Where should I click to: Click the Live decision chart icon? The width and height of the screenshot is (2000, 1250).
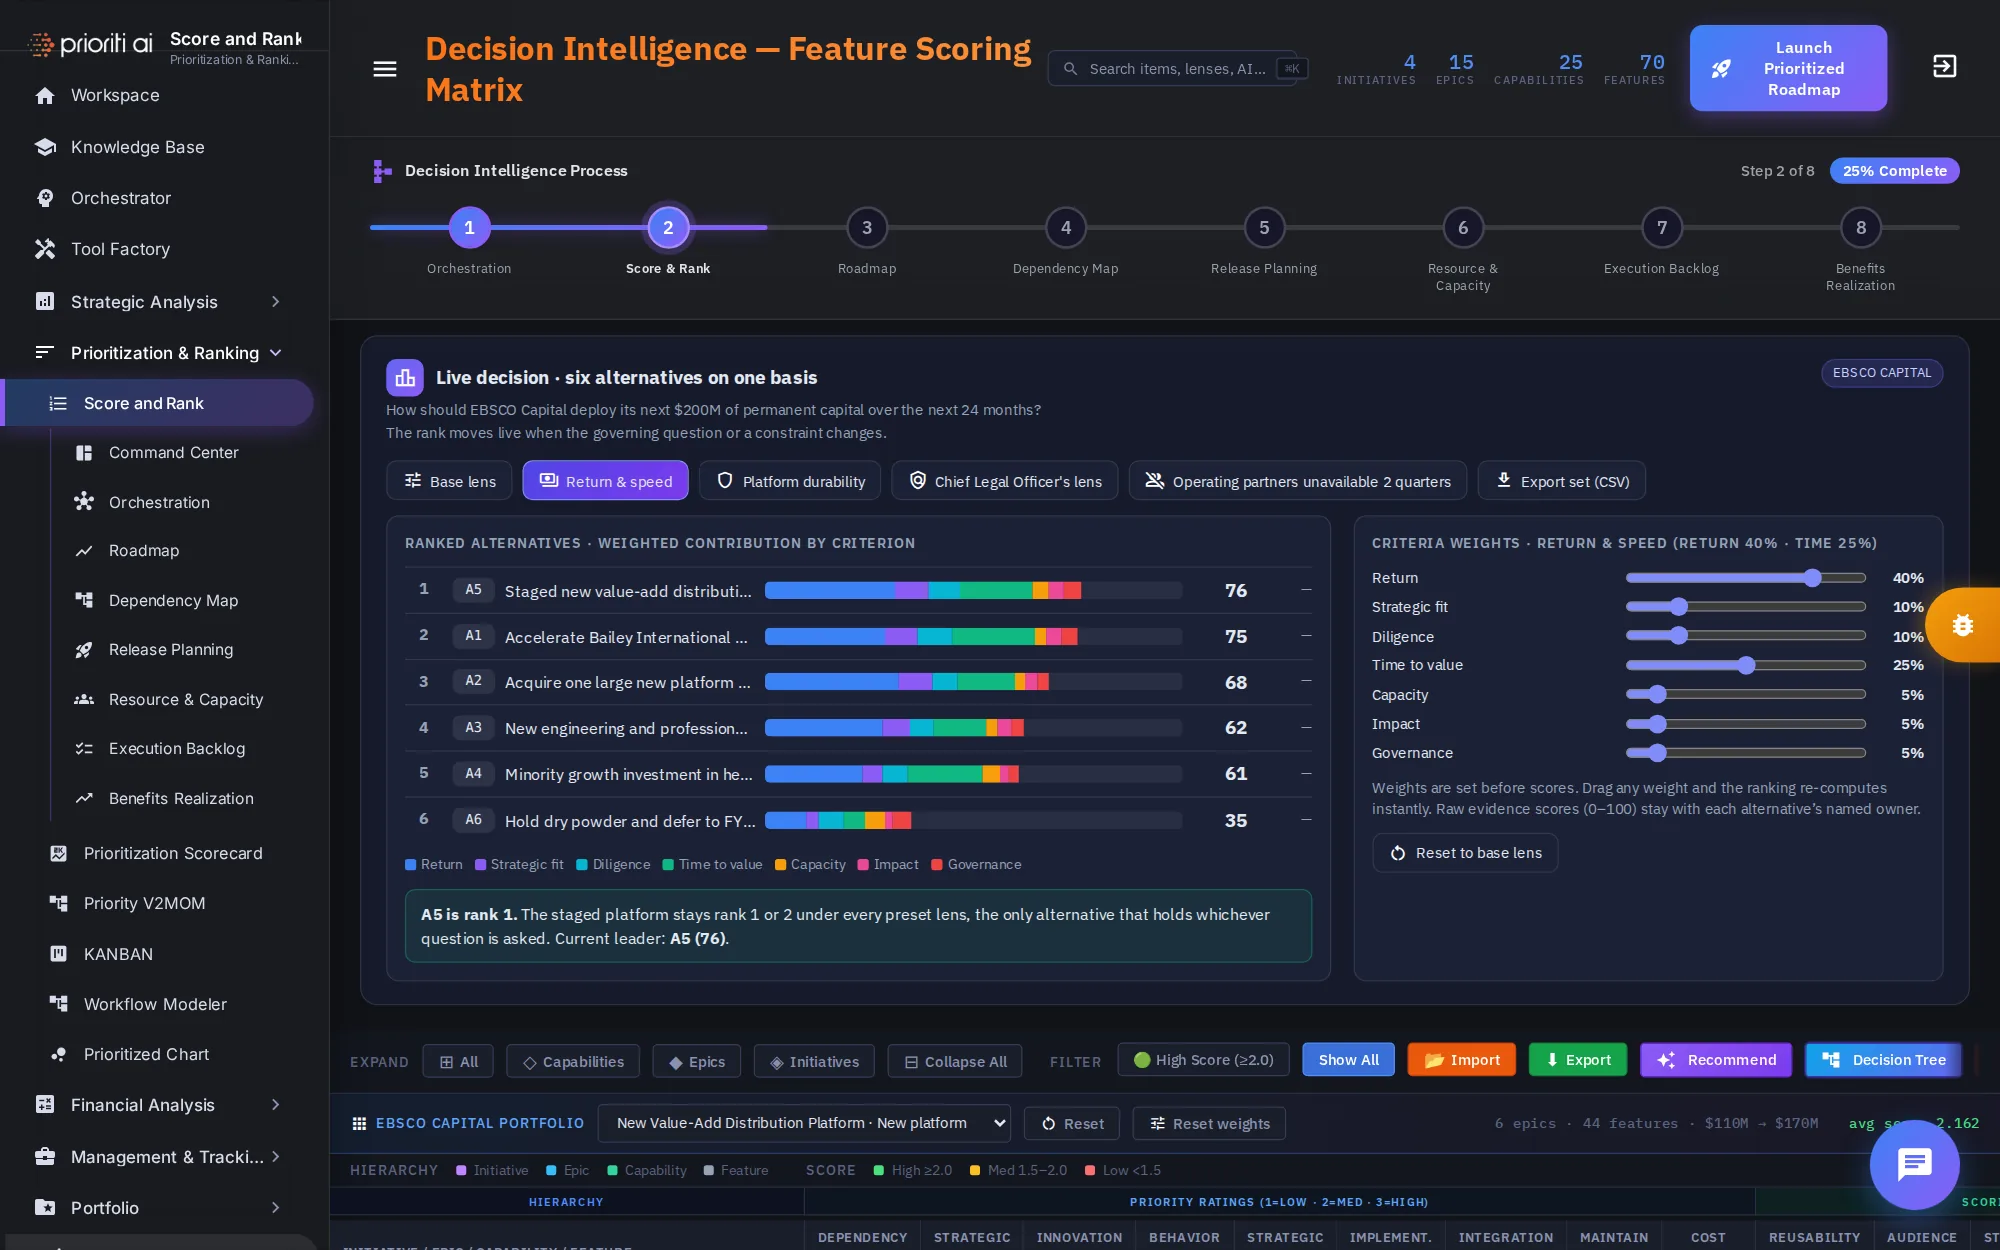coord(405,378)
